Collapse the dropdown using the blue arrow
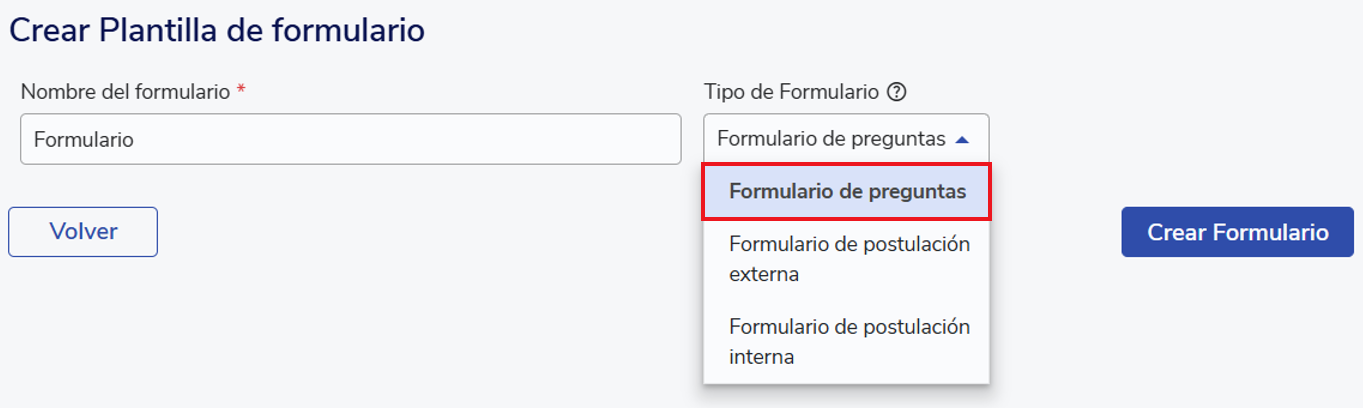Viewport: 1363px width, 408px height. [x=962, y=140]
